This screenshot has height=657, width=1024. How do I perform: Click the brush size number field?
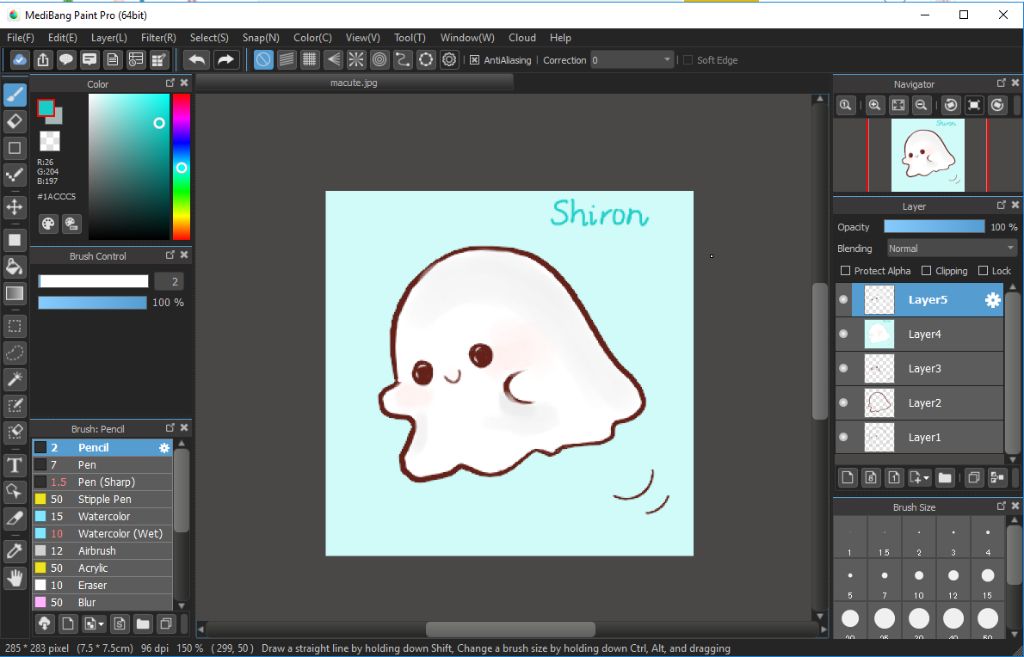tap(169, 281)
